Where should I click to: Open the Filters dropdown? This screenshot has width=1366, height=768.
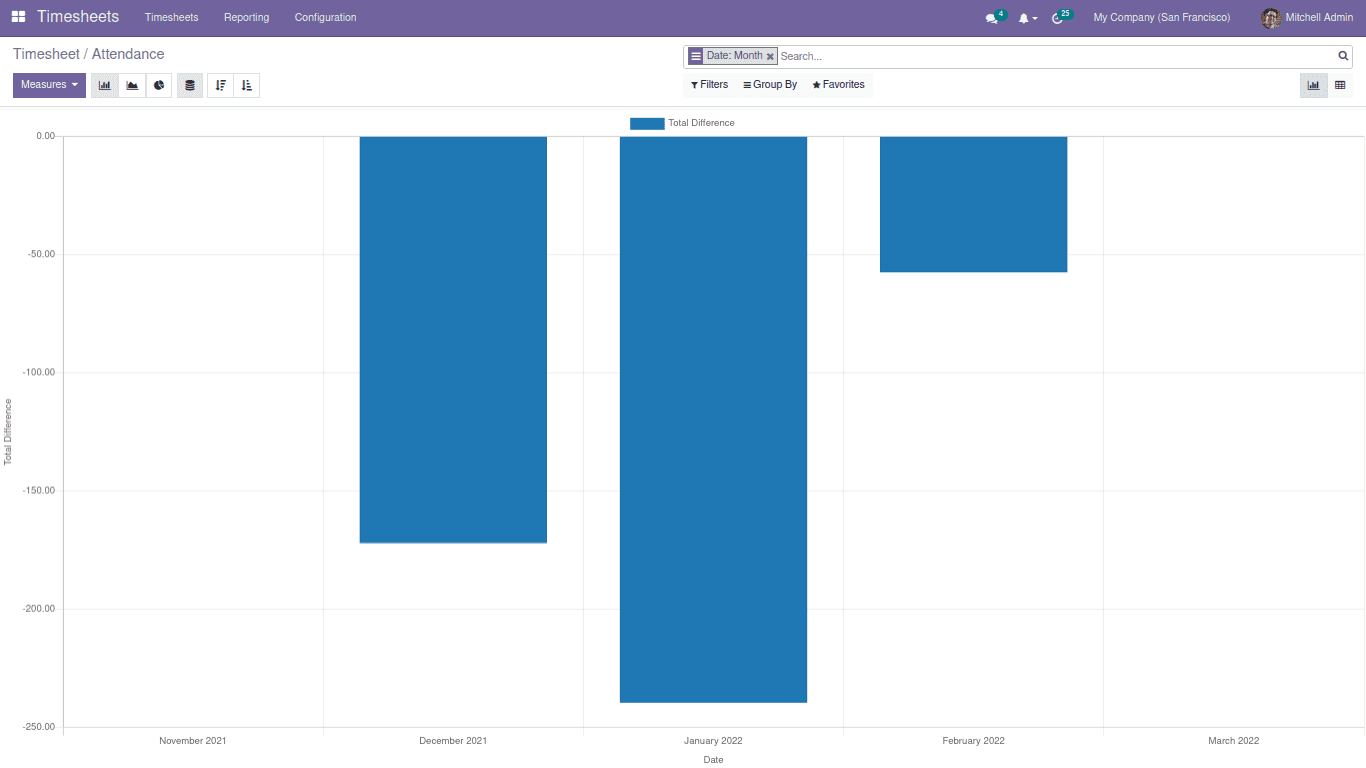point(709,85)
